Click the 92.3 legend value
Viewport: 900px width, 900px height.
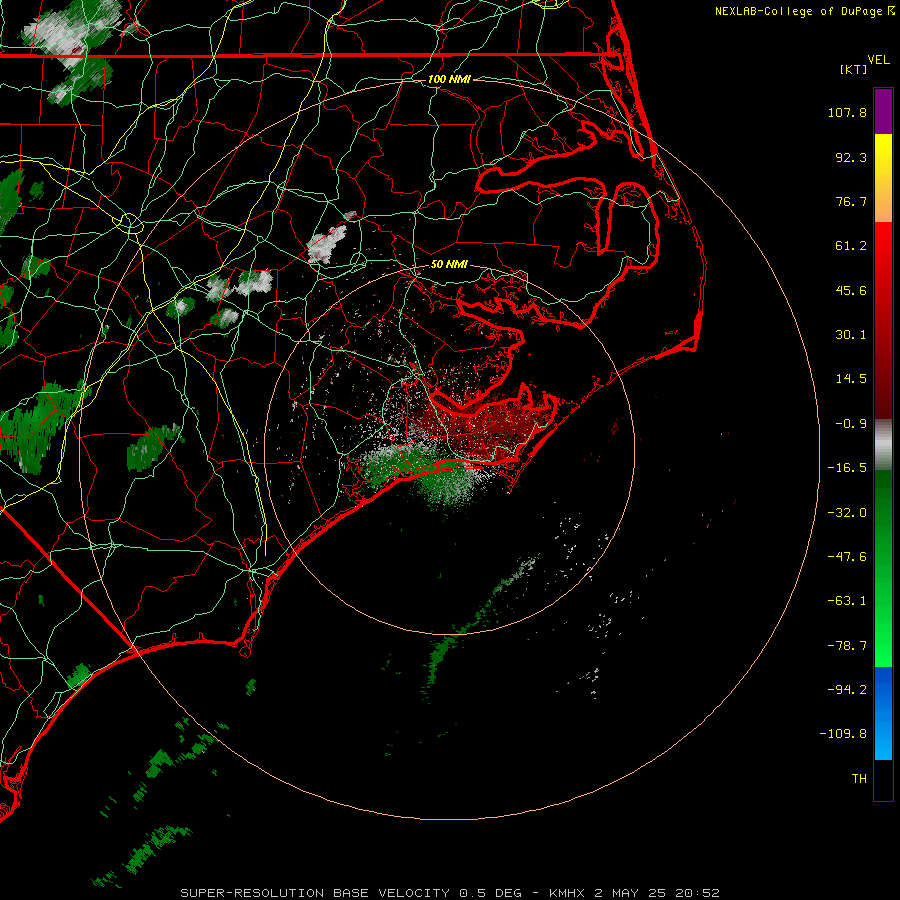tap(851, 157)
